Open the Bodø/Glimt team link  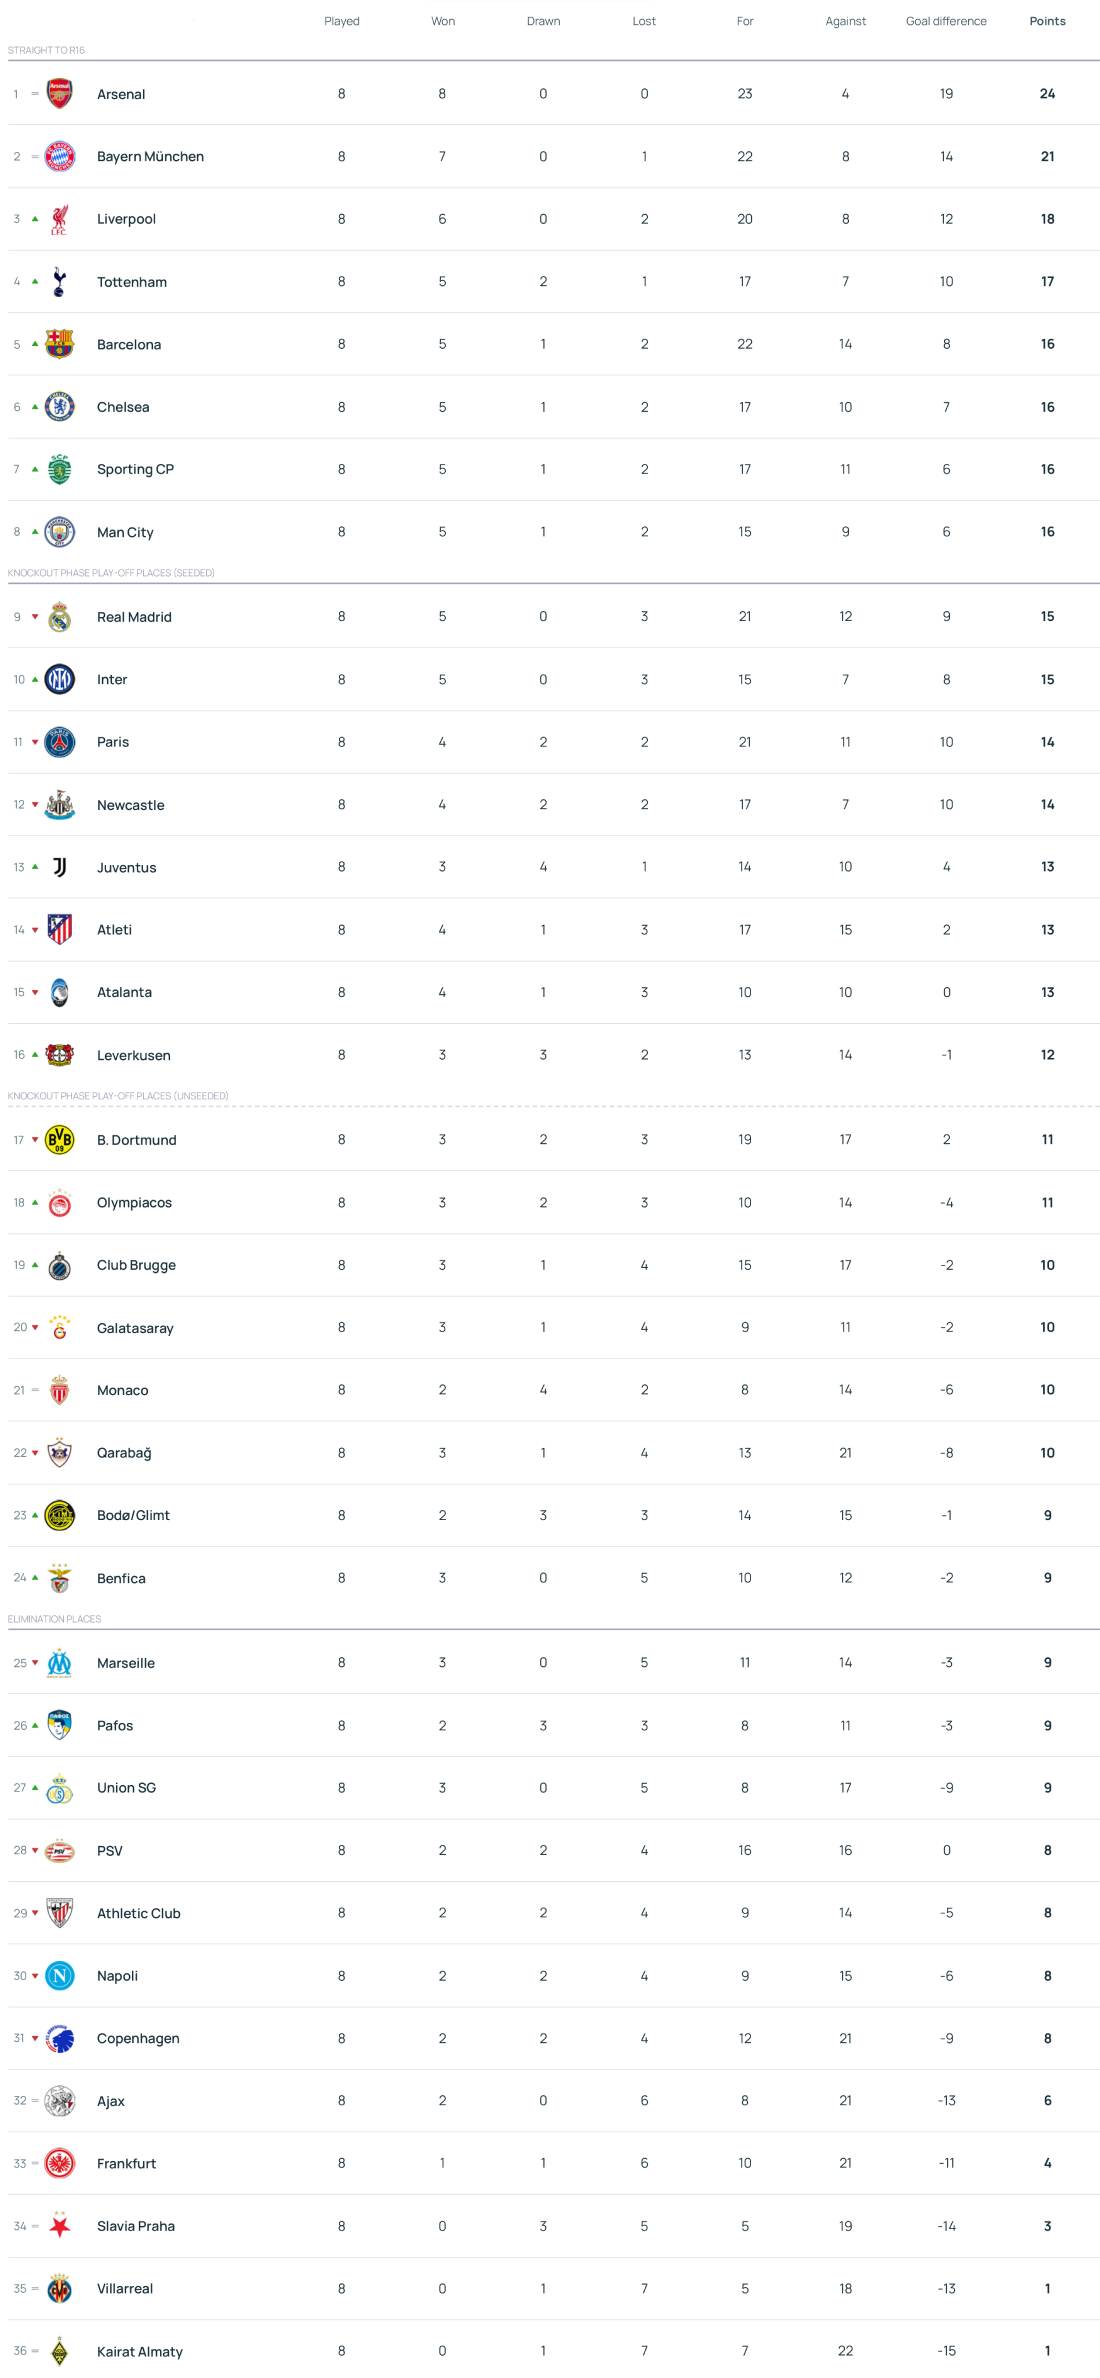point(133,1515)
